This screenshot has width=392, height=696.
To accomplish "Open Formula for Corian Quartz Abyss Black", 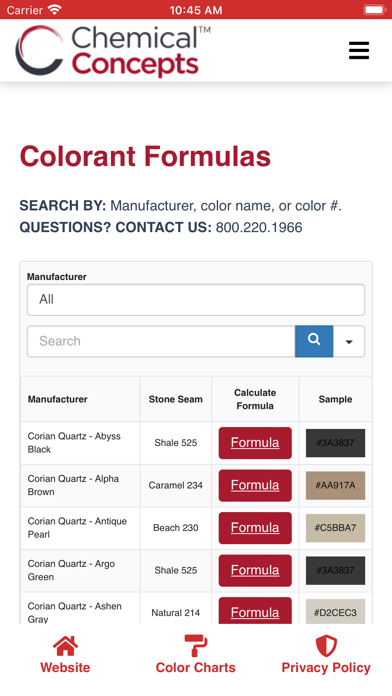I will point(255,443).
